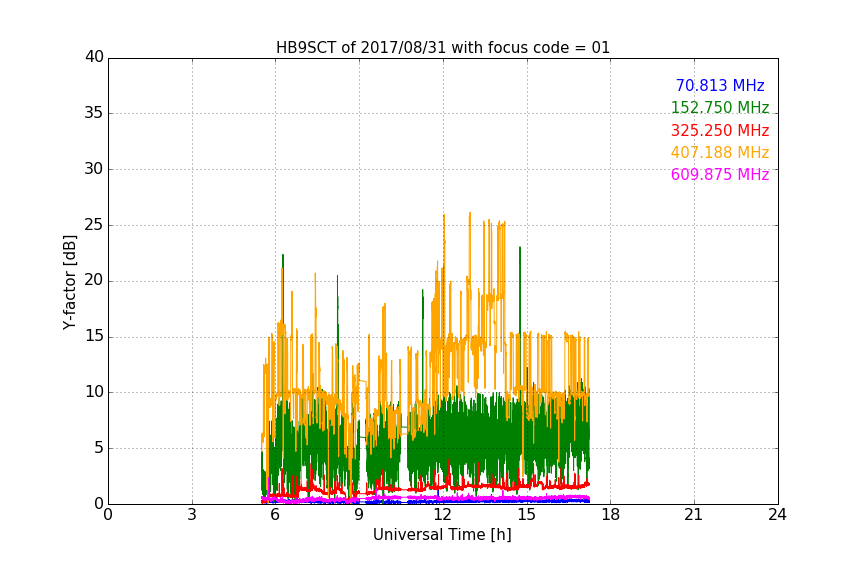Click the y-axis tick label 5
Image resolution: width=864 pixels, height=576 pixels.
(x=99, y=448)
